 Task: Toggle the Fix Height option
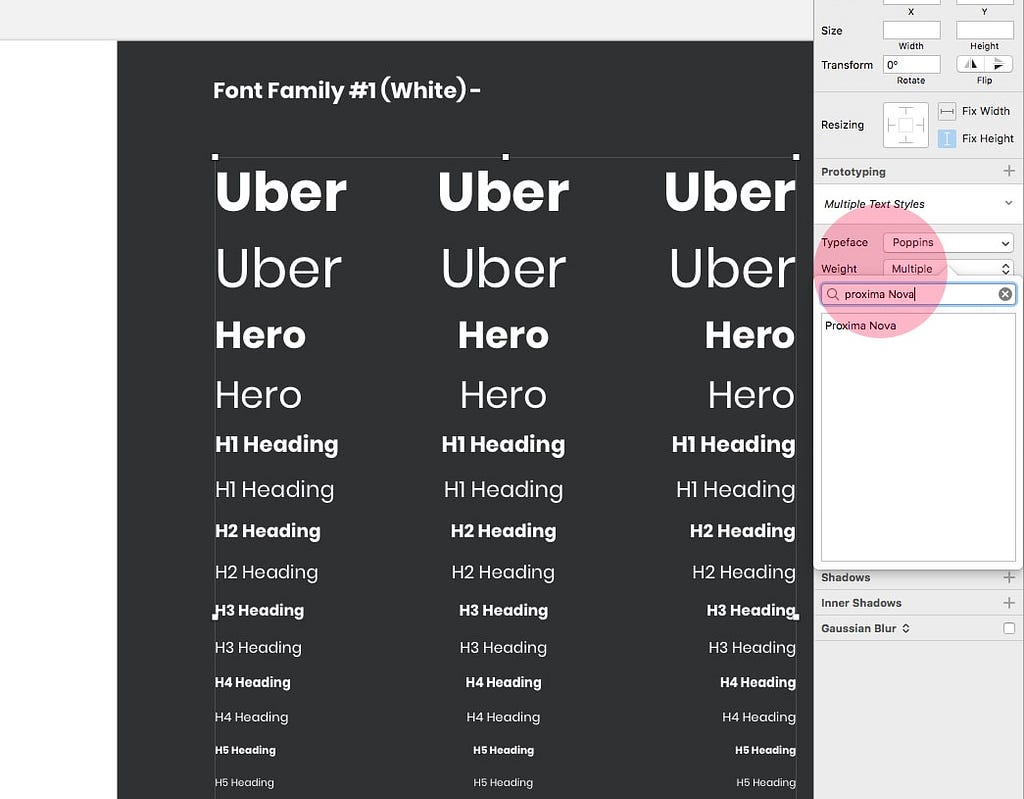tap(947, 139)
